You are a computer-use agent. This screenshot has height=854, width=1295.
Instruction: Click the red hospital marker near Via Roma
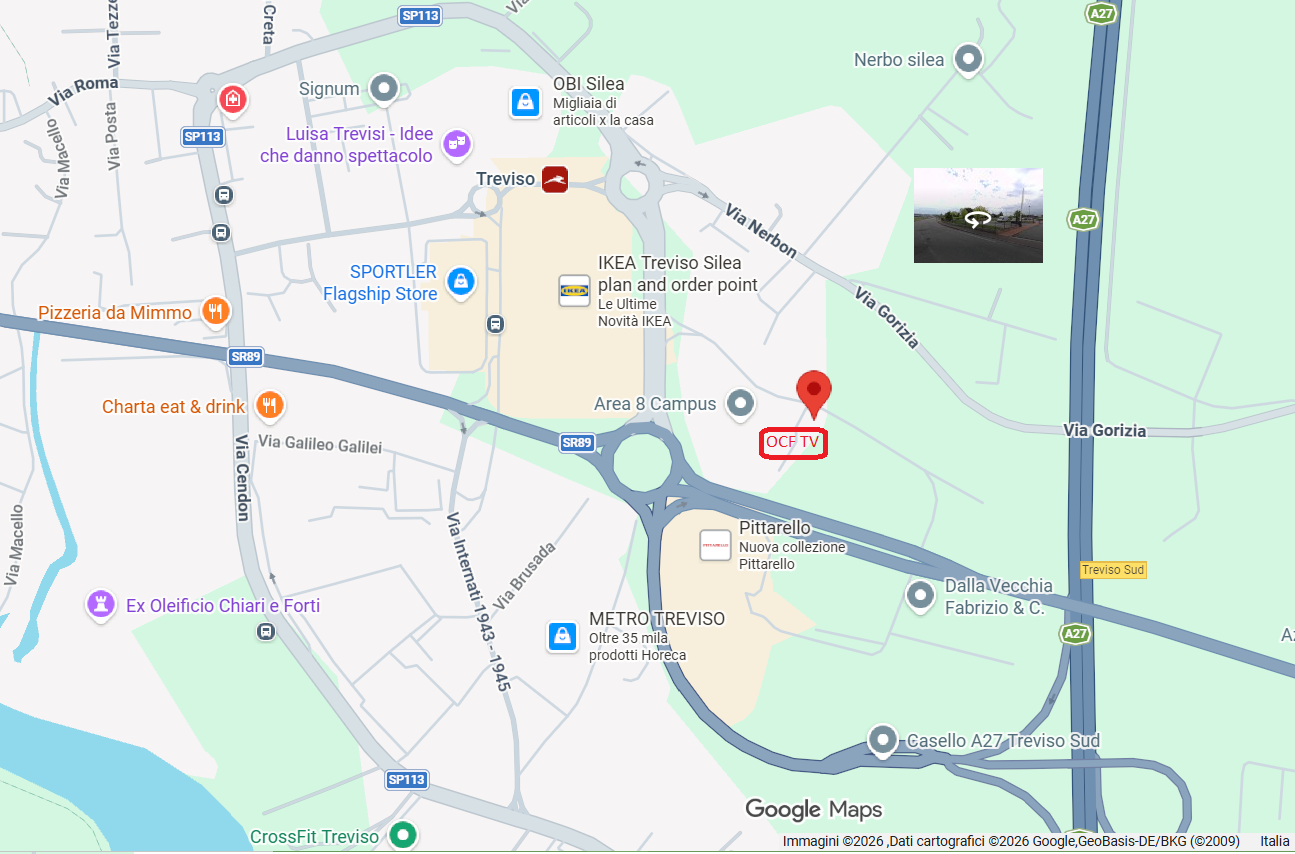(x=233, y=99)
